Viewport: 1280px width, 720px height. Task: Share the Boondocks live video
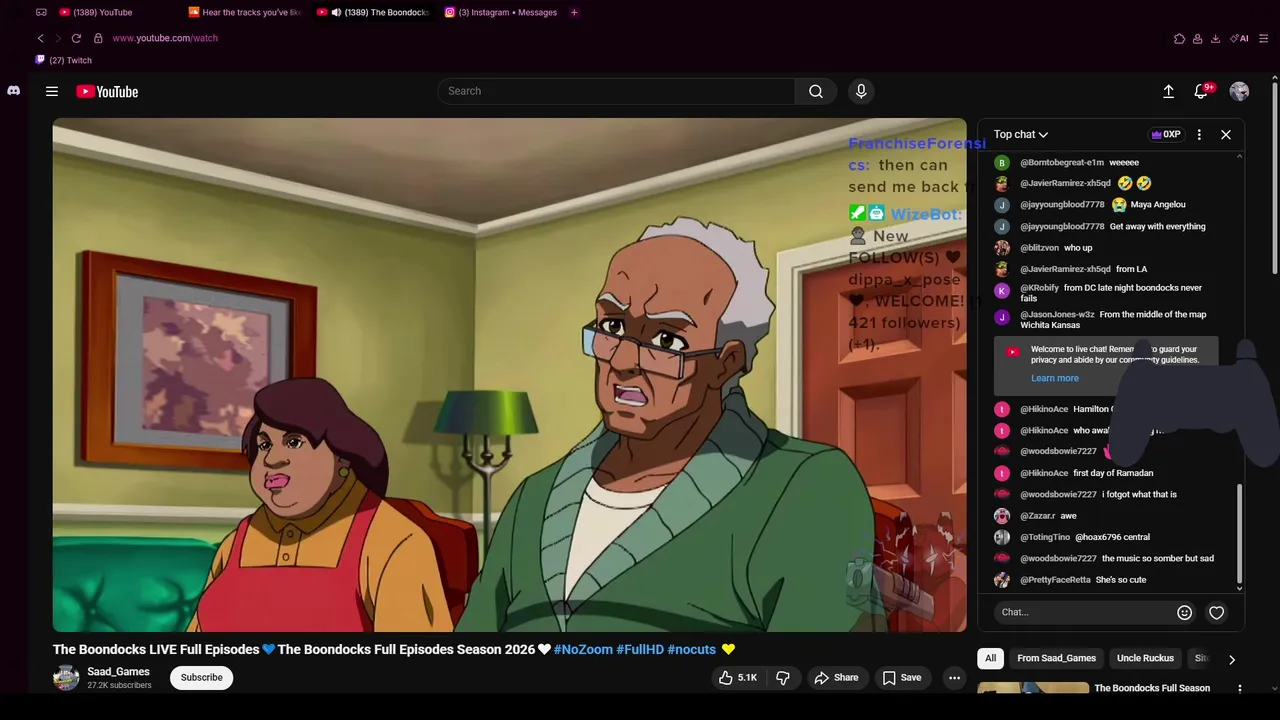tap(836, 678)
